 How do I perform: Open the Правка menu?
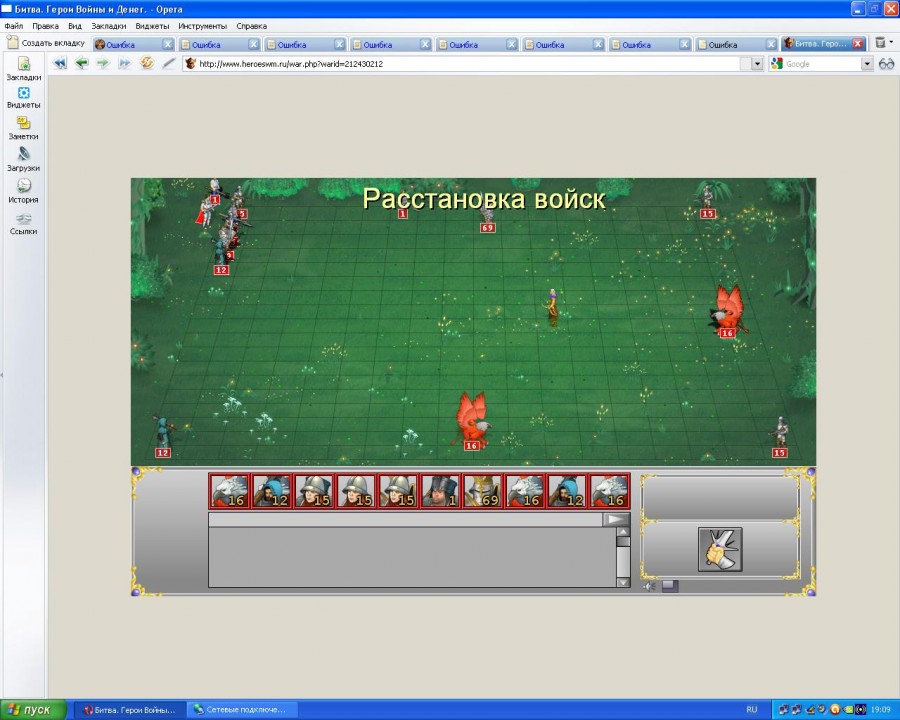tap(45, 26)
